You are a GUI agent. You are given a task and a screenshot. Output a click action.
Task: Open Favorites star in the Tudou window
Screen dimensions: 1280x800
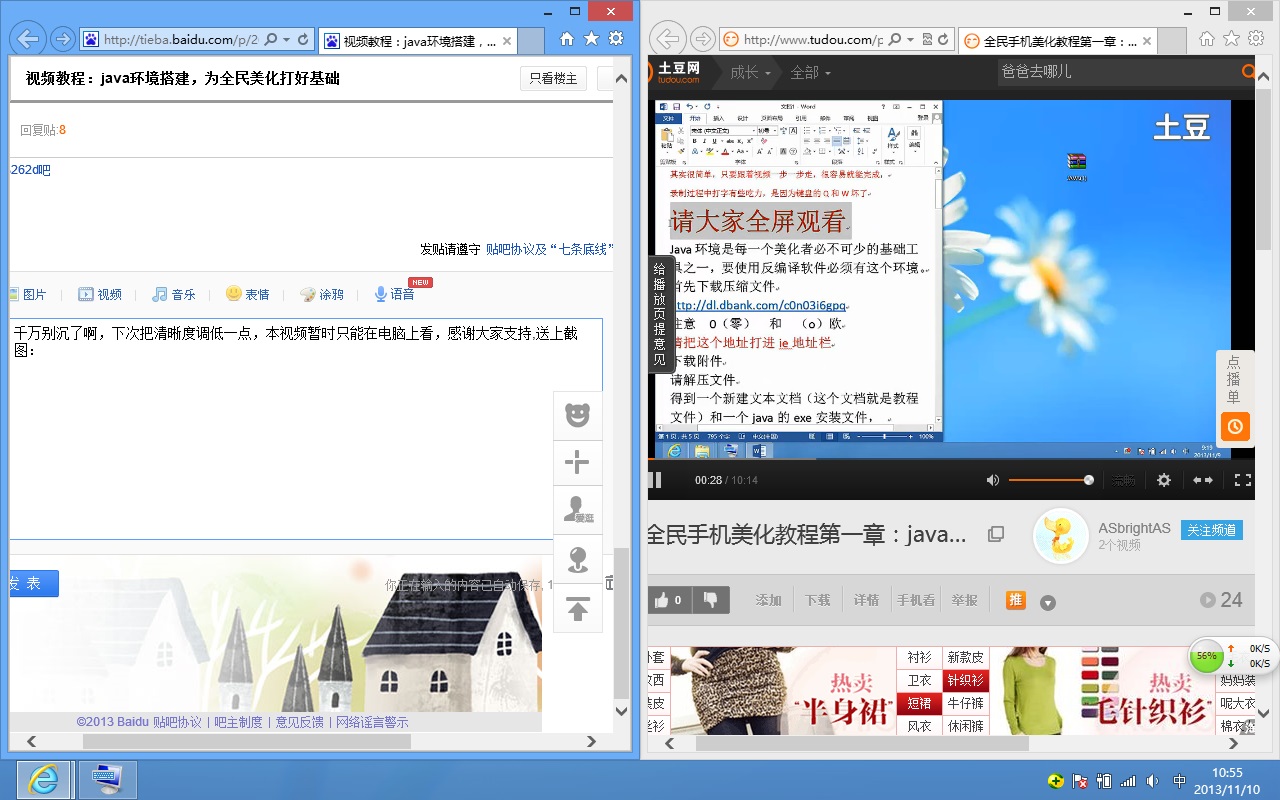click(1232, 39)
